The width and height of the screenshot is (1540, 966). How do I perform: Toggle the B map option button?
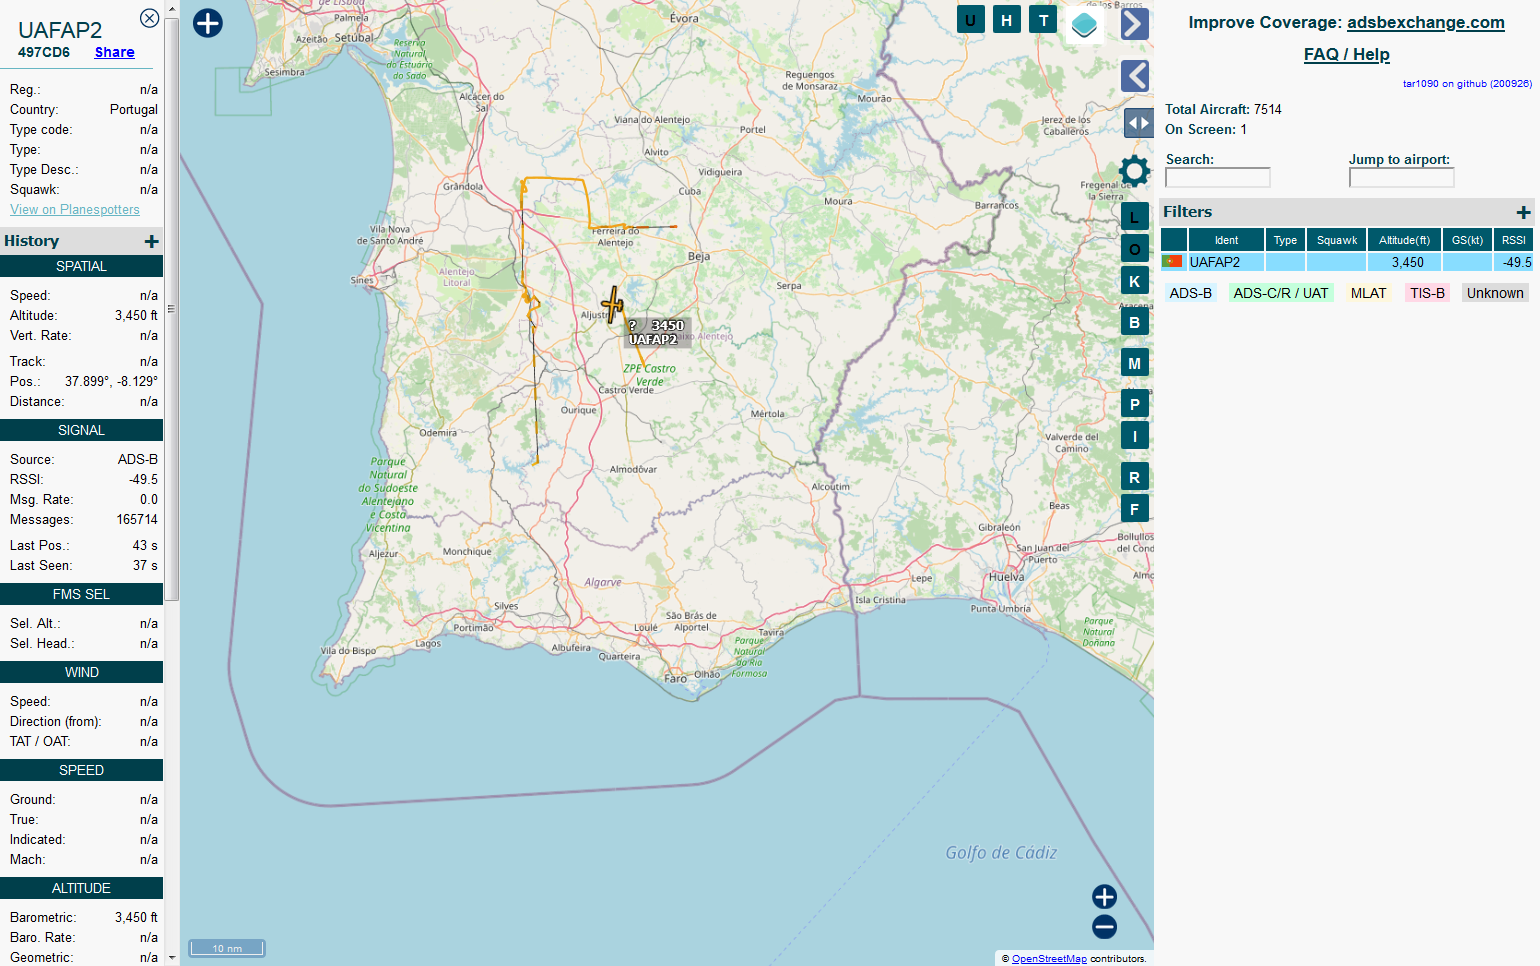click(1134, 323)
